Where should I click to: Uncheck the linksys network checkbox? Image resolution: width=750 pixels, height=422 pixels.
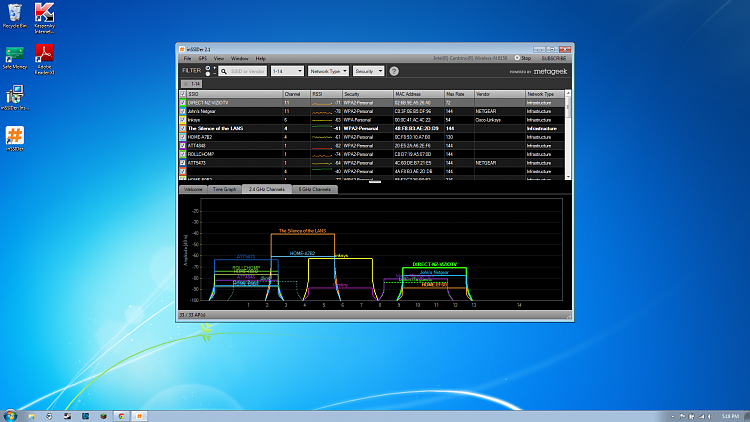[182, 120]
